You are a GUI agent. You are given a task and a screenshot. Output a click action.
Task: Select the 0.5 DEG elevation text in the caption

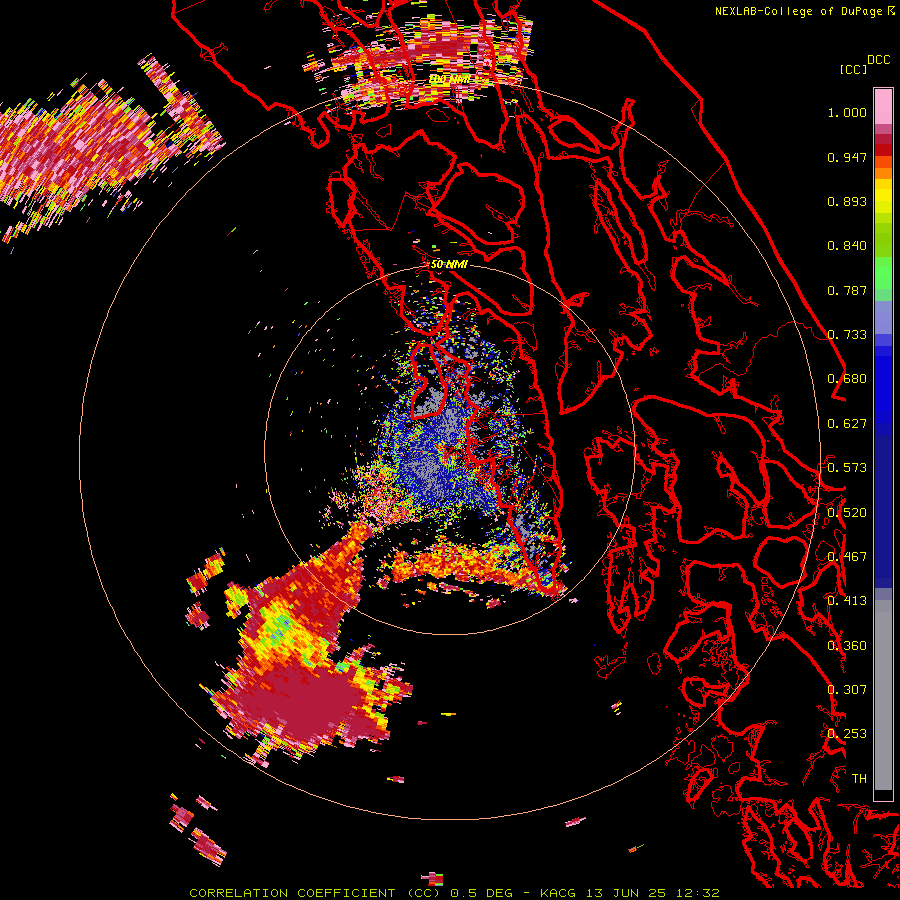(483, 893)
